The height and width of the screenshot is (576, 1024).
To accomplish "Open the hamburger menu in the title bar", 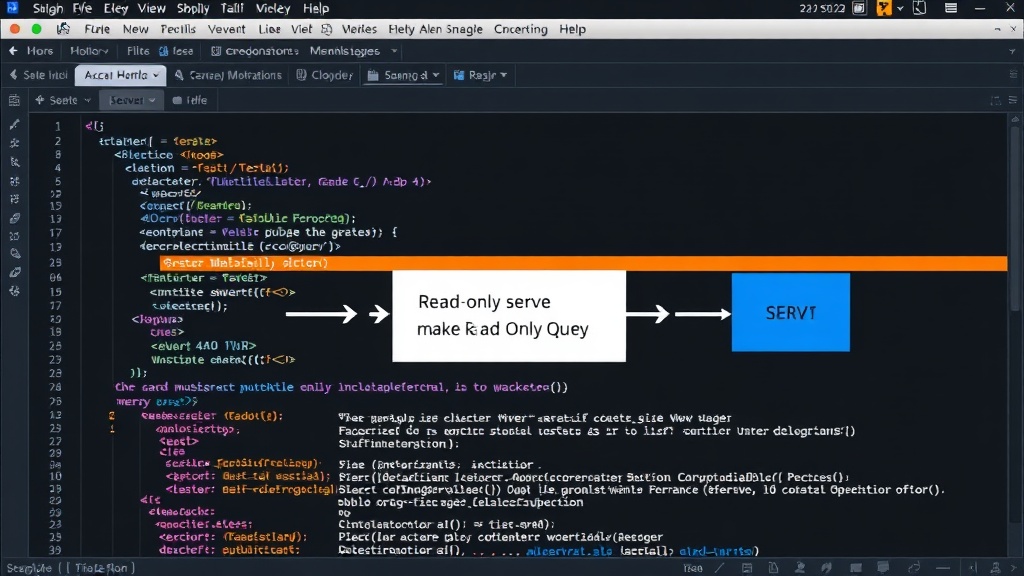I will [951, 8].
